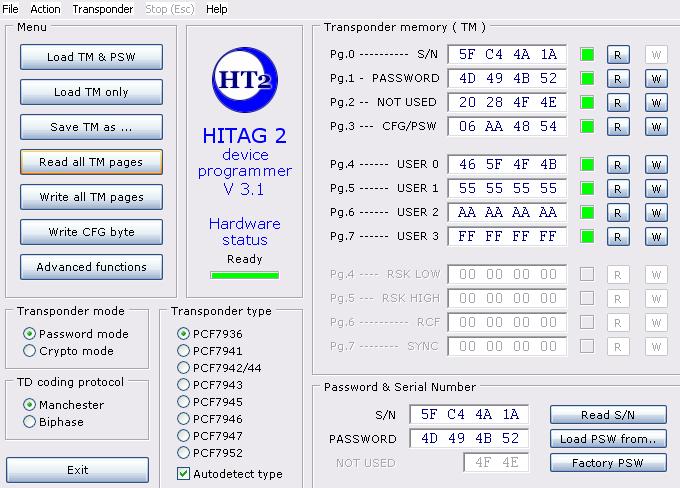Write Pg.7 USER 3 page with W button
This screenshot has height=488, width=680.
(x=656, y=237)
